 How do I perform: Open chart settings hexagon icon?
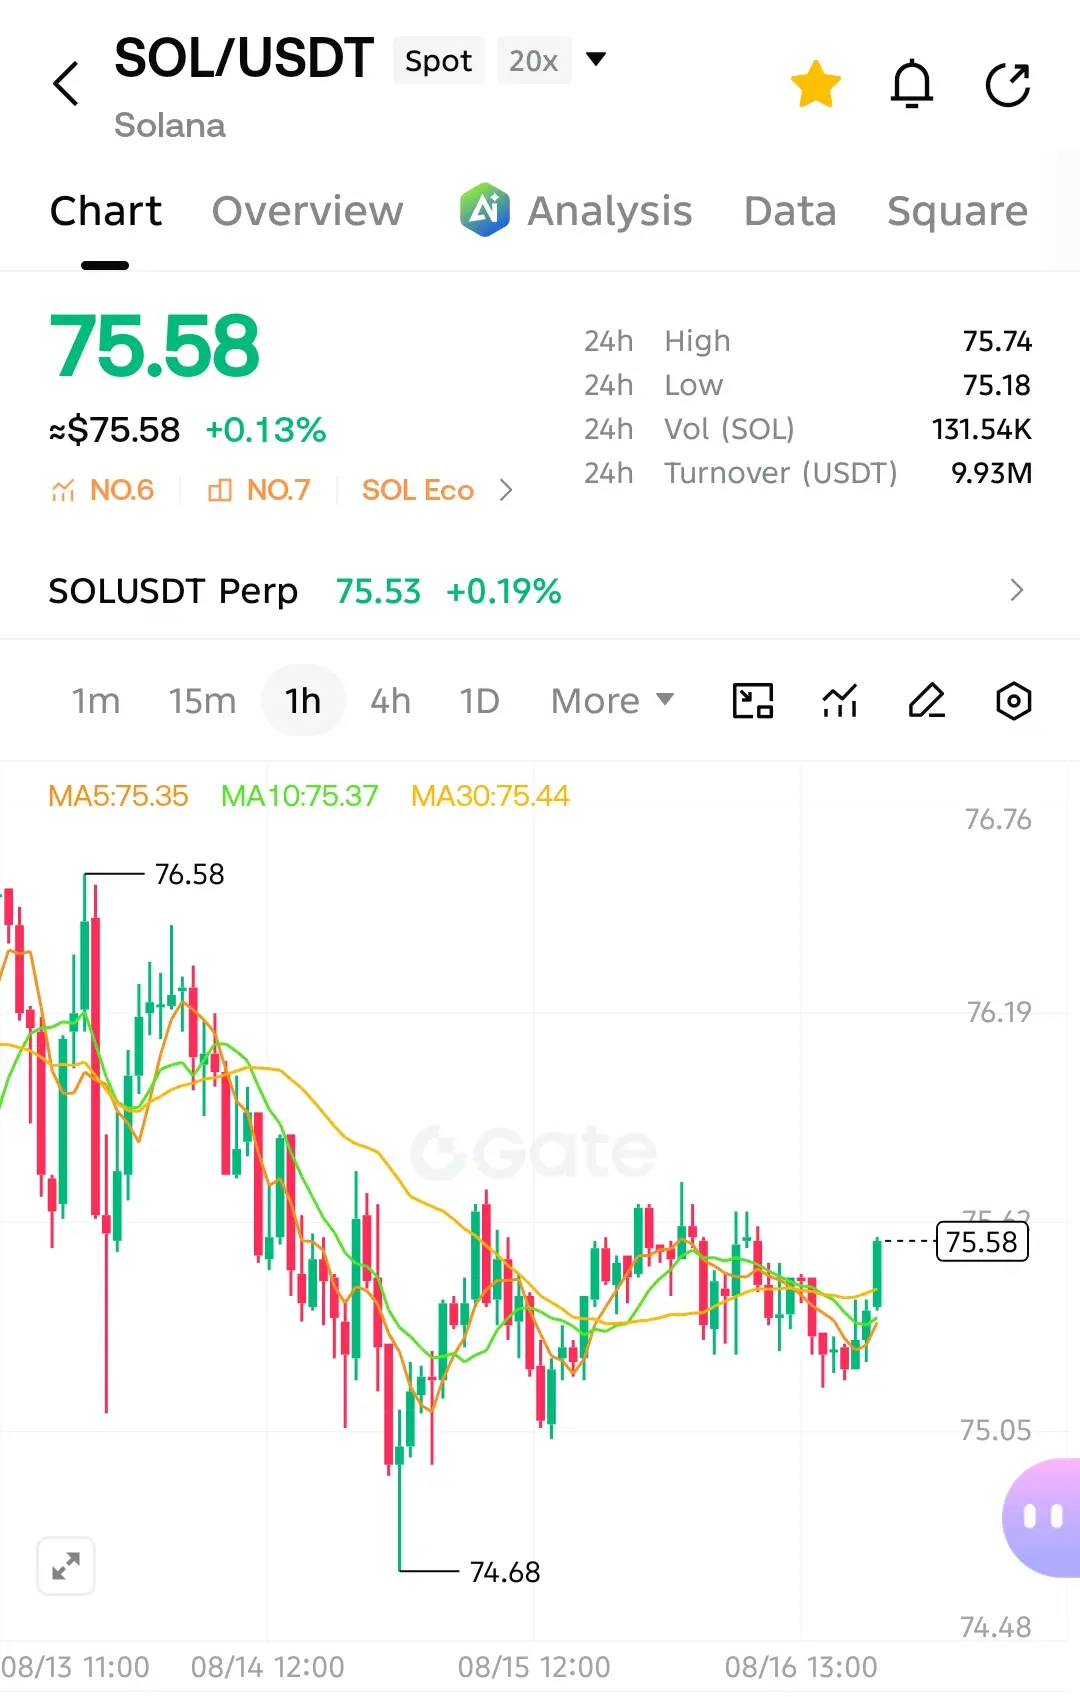point(1014,701)
